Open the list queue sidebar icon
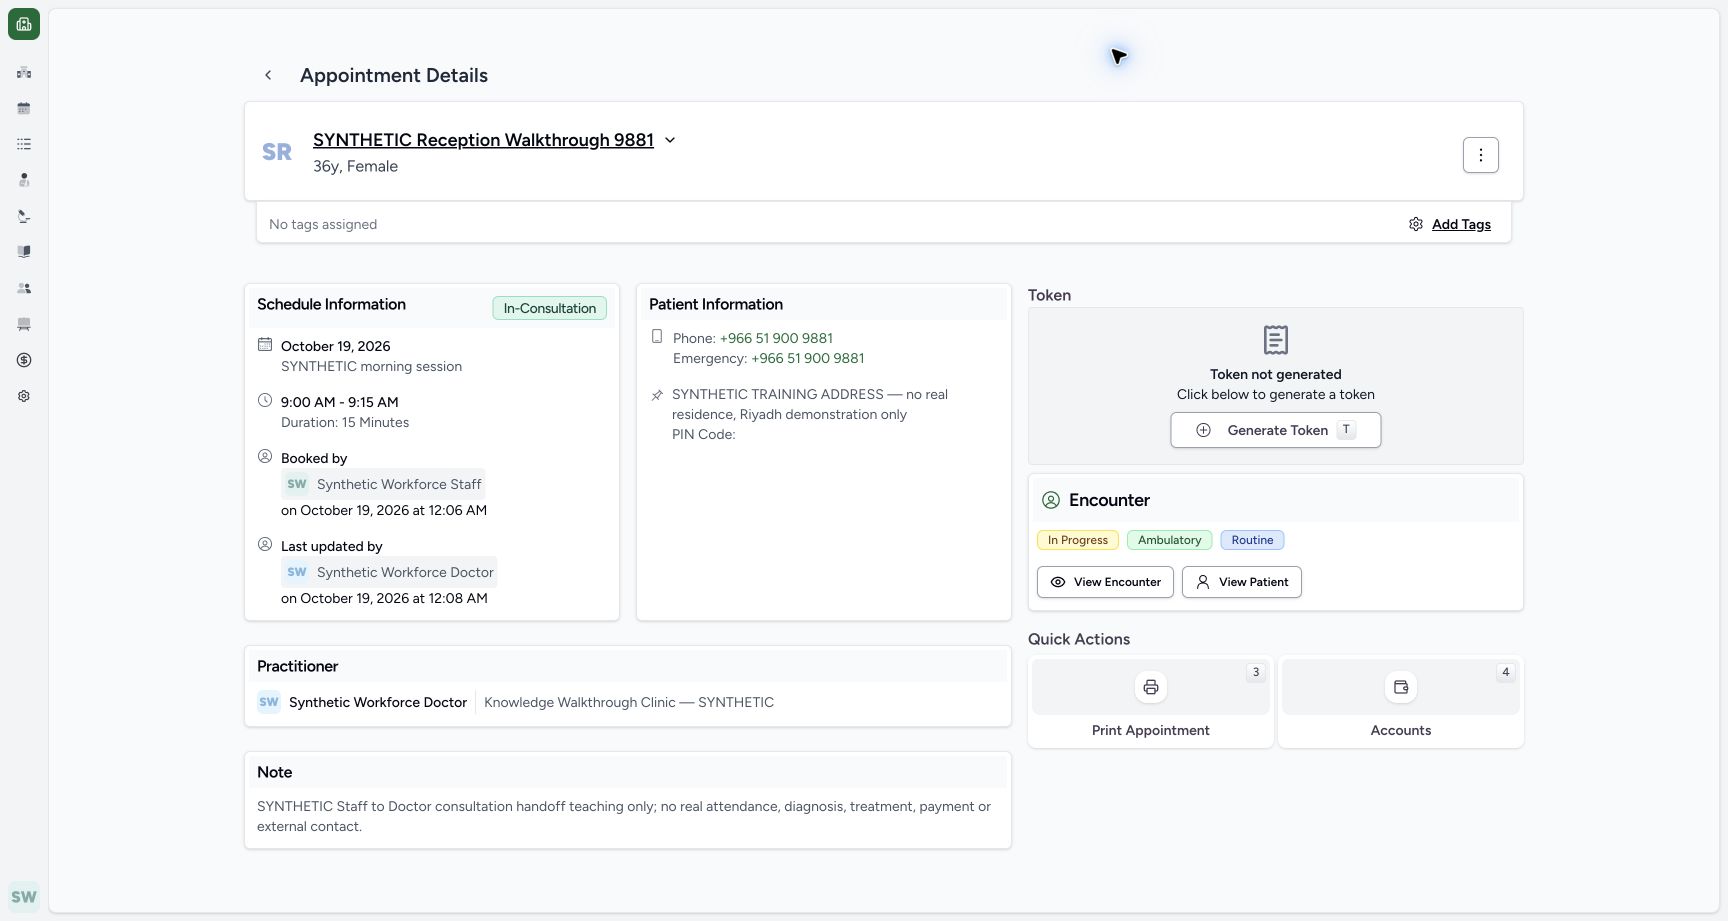1728x921 pixels. tap(24, 144)
